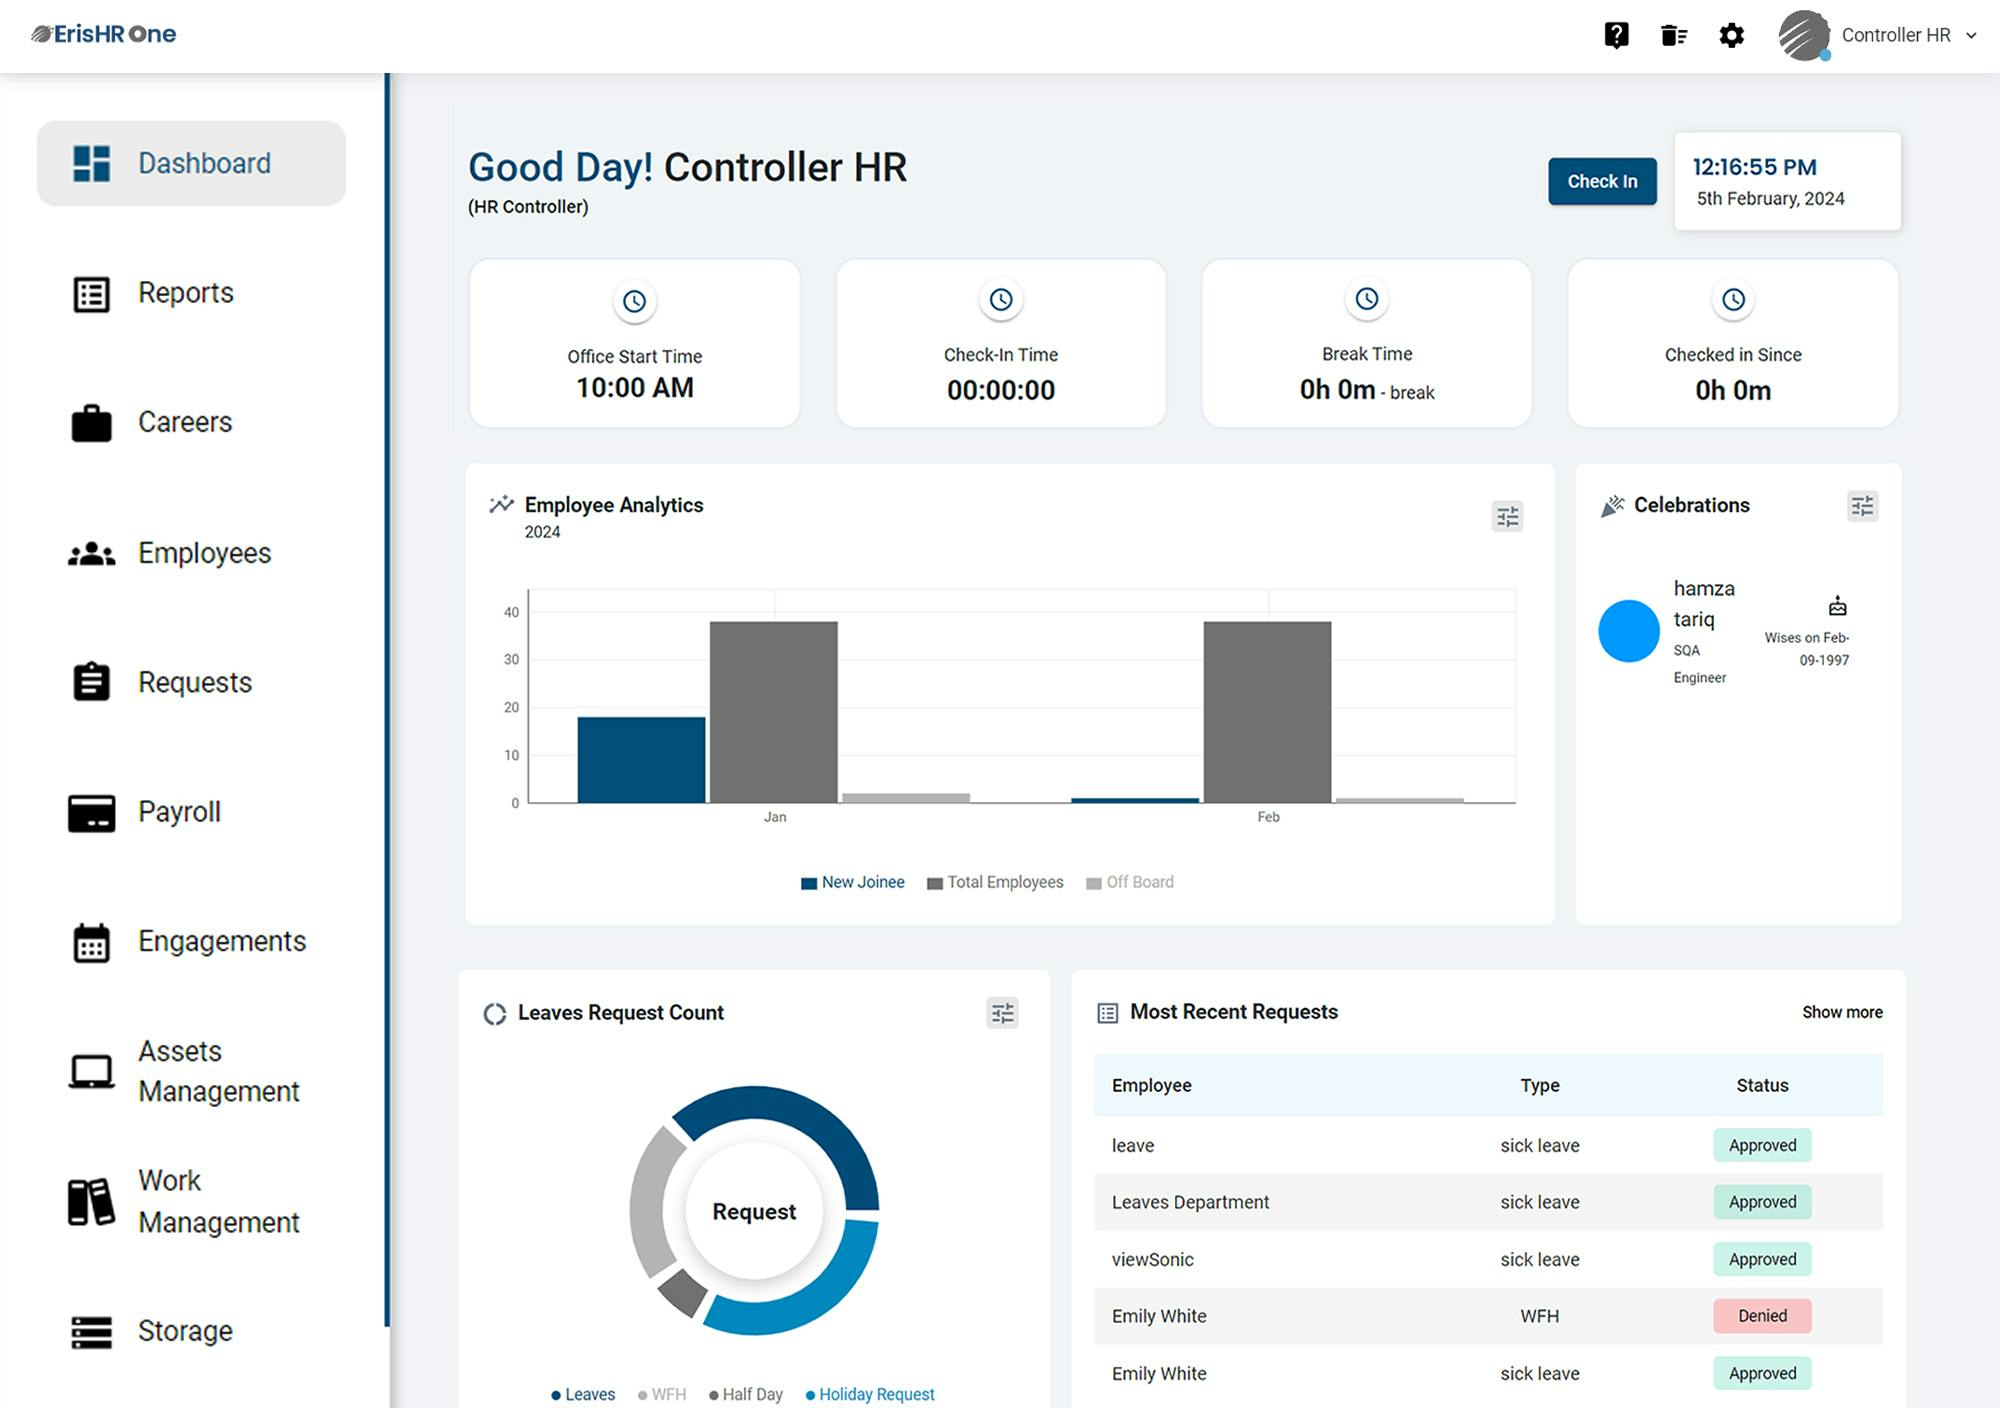Click the help question mark icon
Image resolution: width=2000 pixels, height=1408 pixels.
pyautogui.click(x=1616, y=36)
